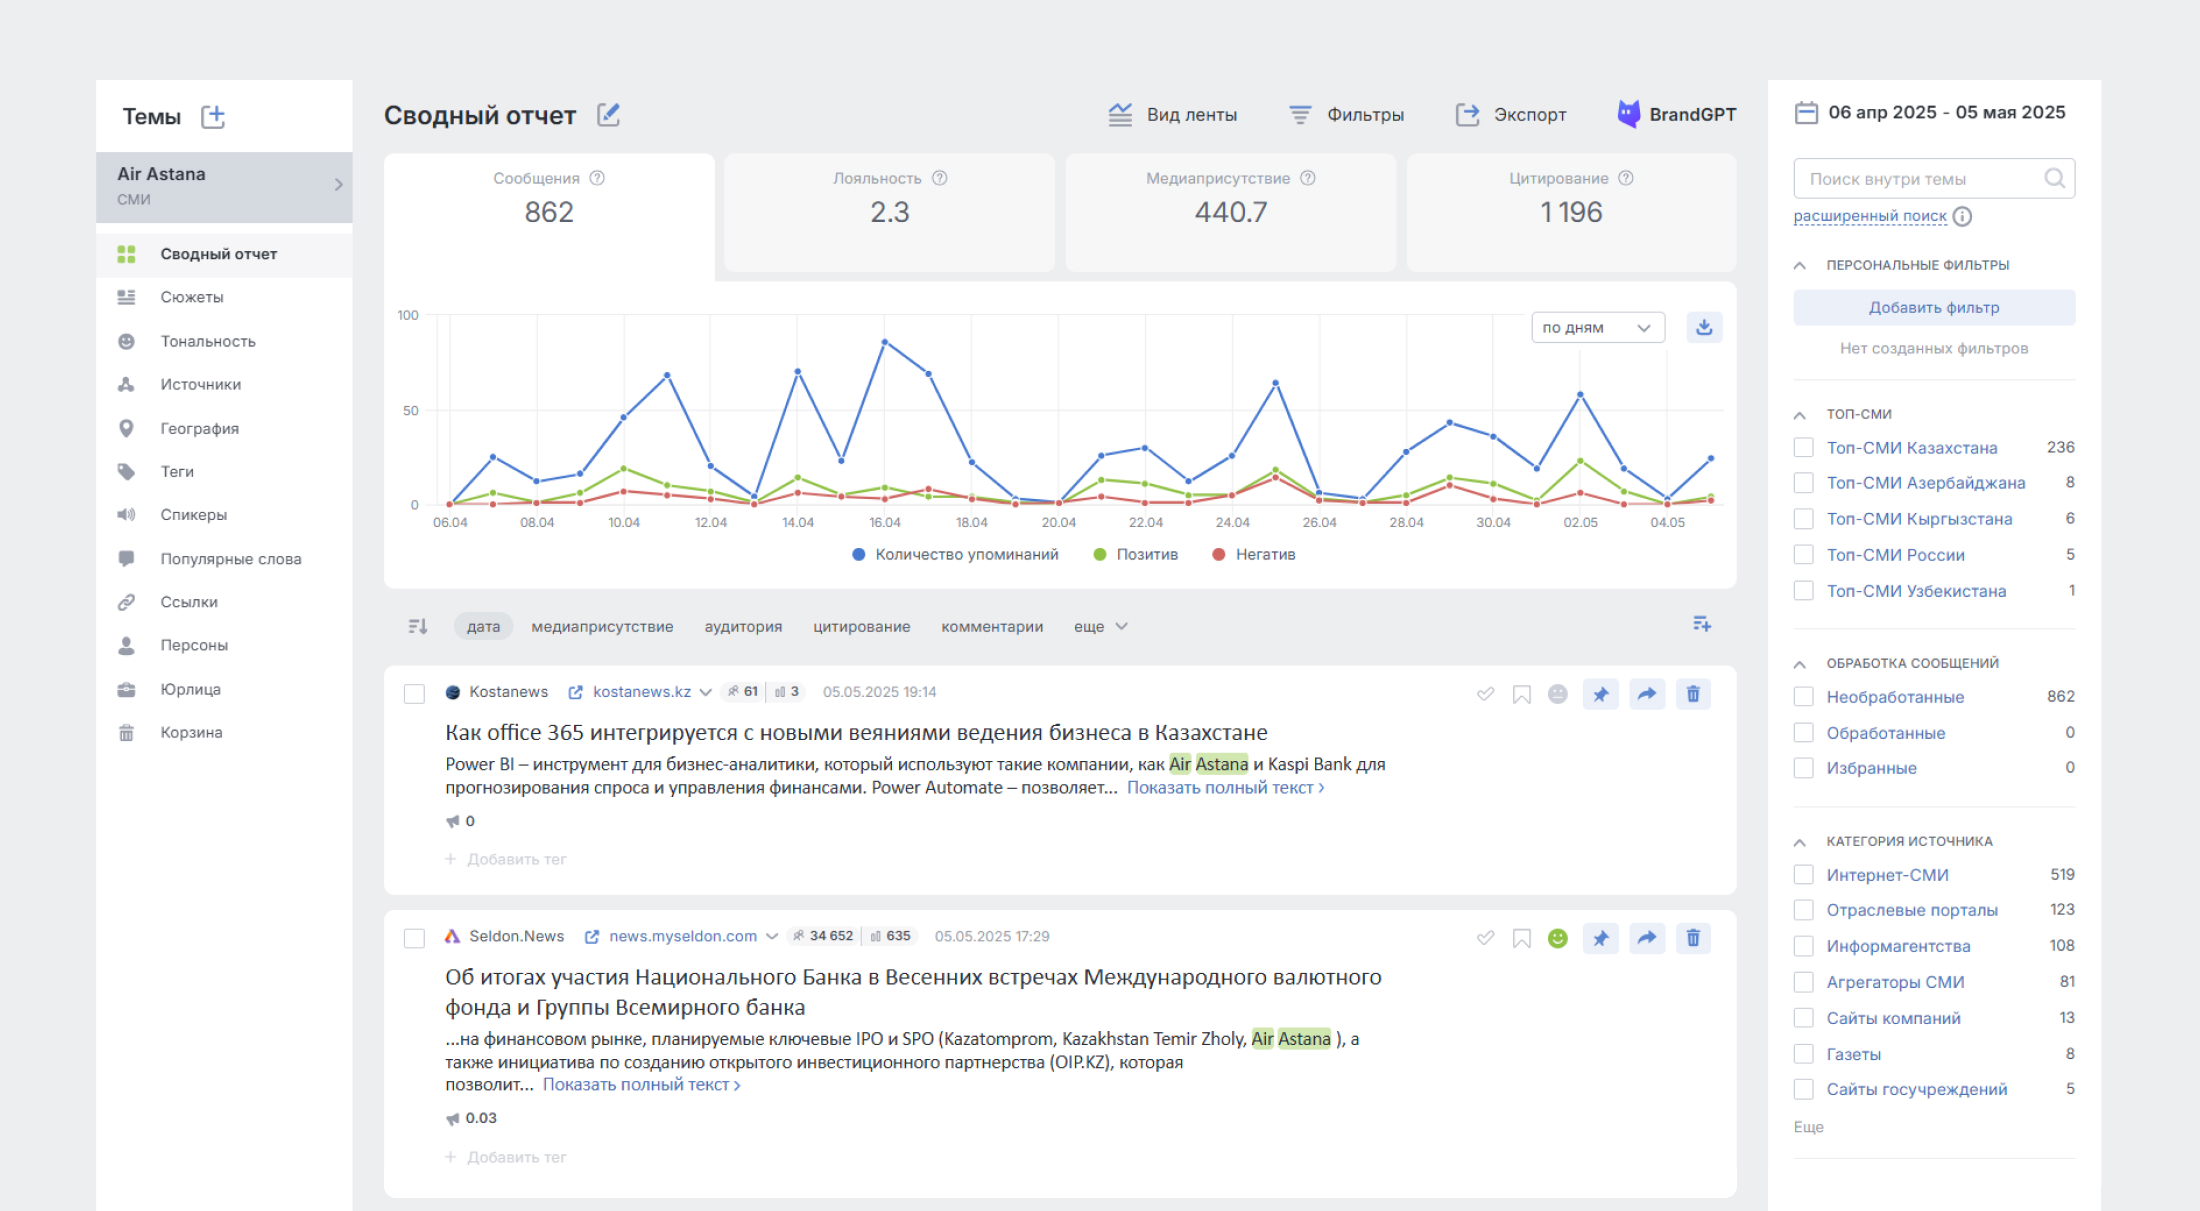
Task: Click the sort order icon
Action: pos(418,626)
